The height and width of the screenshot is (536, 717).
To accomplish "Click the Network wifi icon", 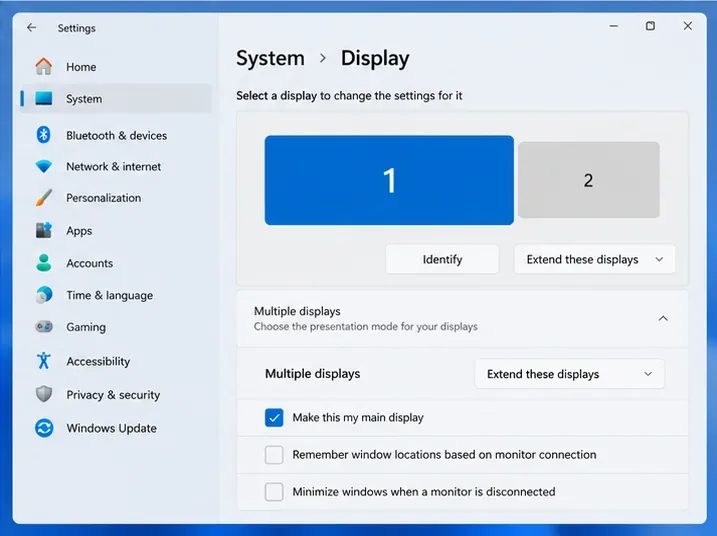I will [x=44, y=166].
